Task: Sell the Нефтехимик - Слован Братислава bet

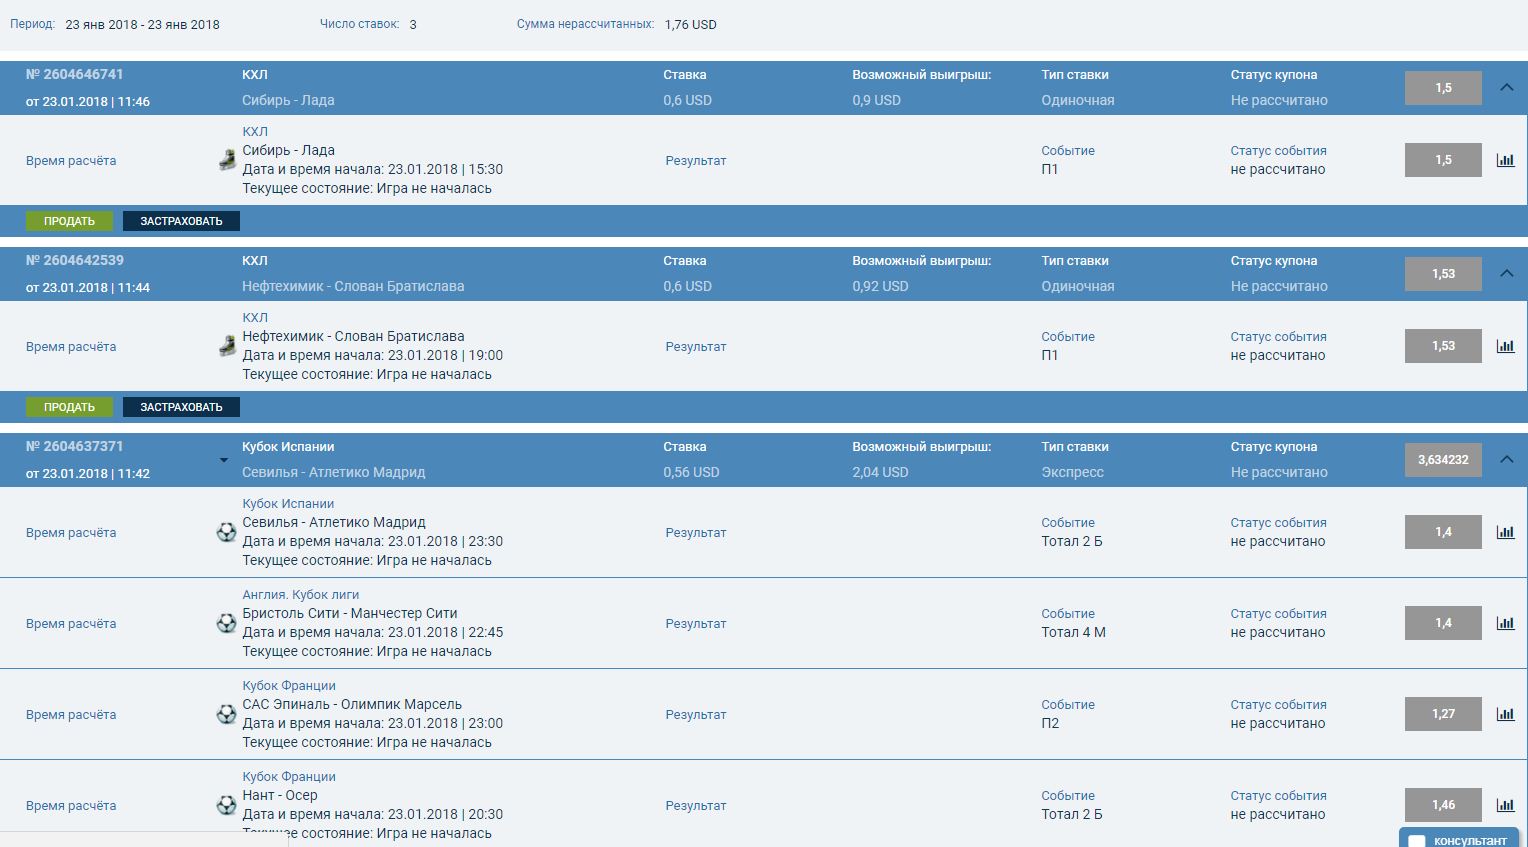Action: pyautogui.click(x=69, y=407)
